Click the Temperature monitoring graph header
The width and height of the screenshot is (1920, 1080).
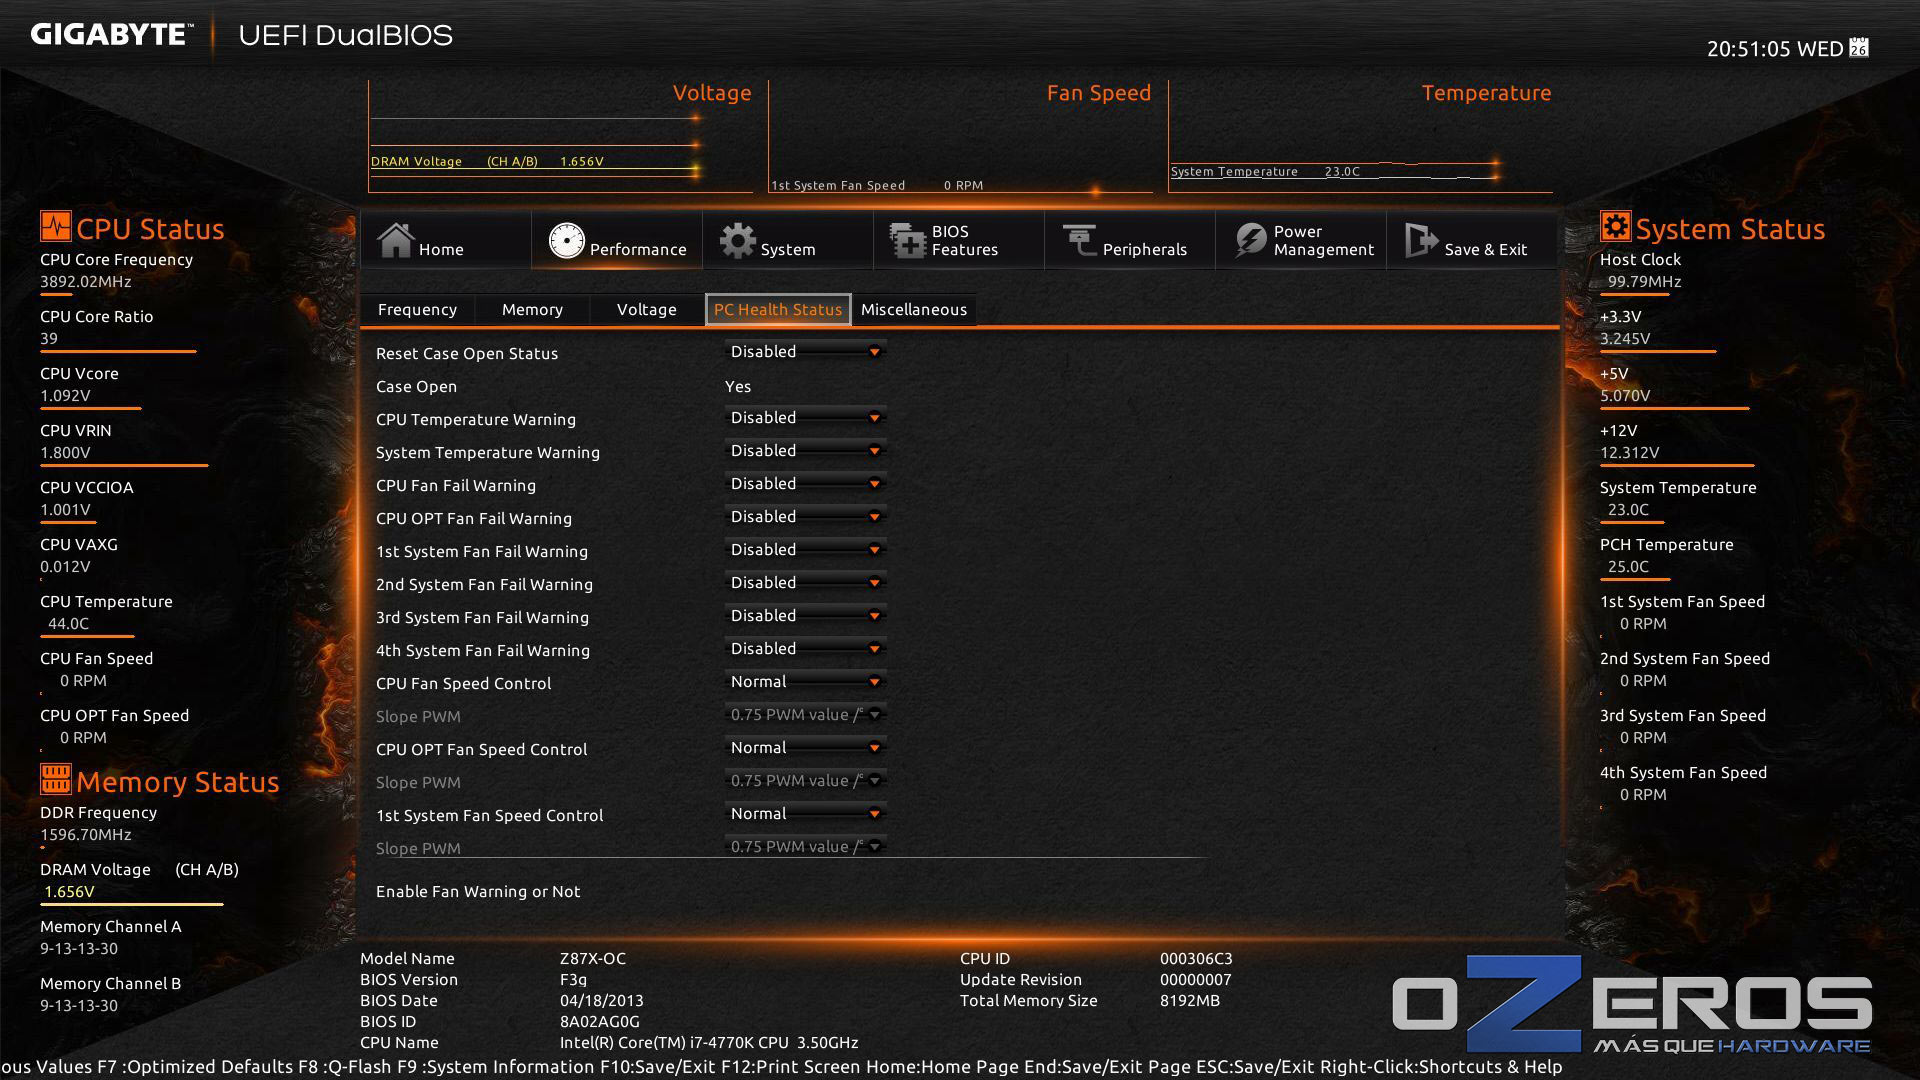(1486, 93)
